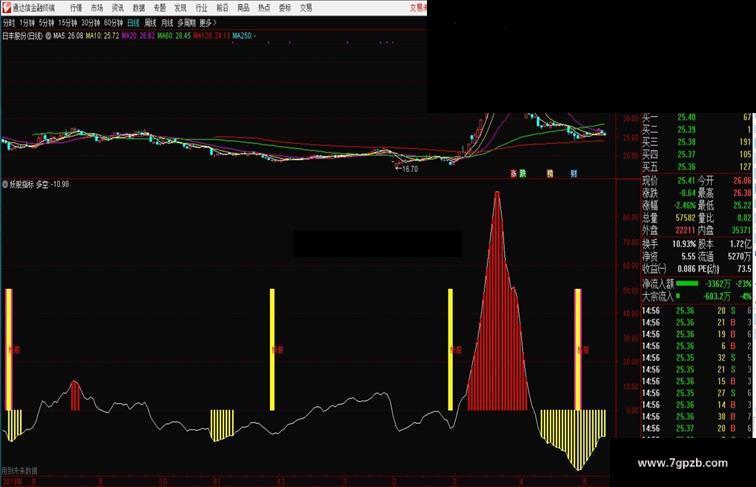This screenshot has height=487, width=756.
Task: Click the red 涨 marker below the K-line chart
Action: click(513, 174)
